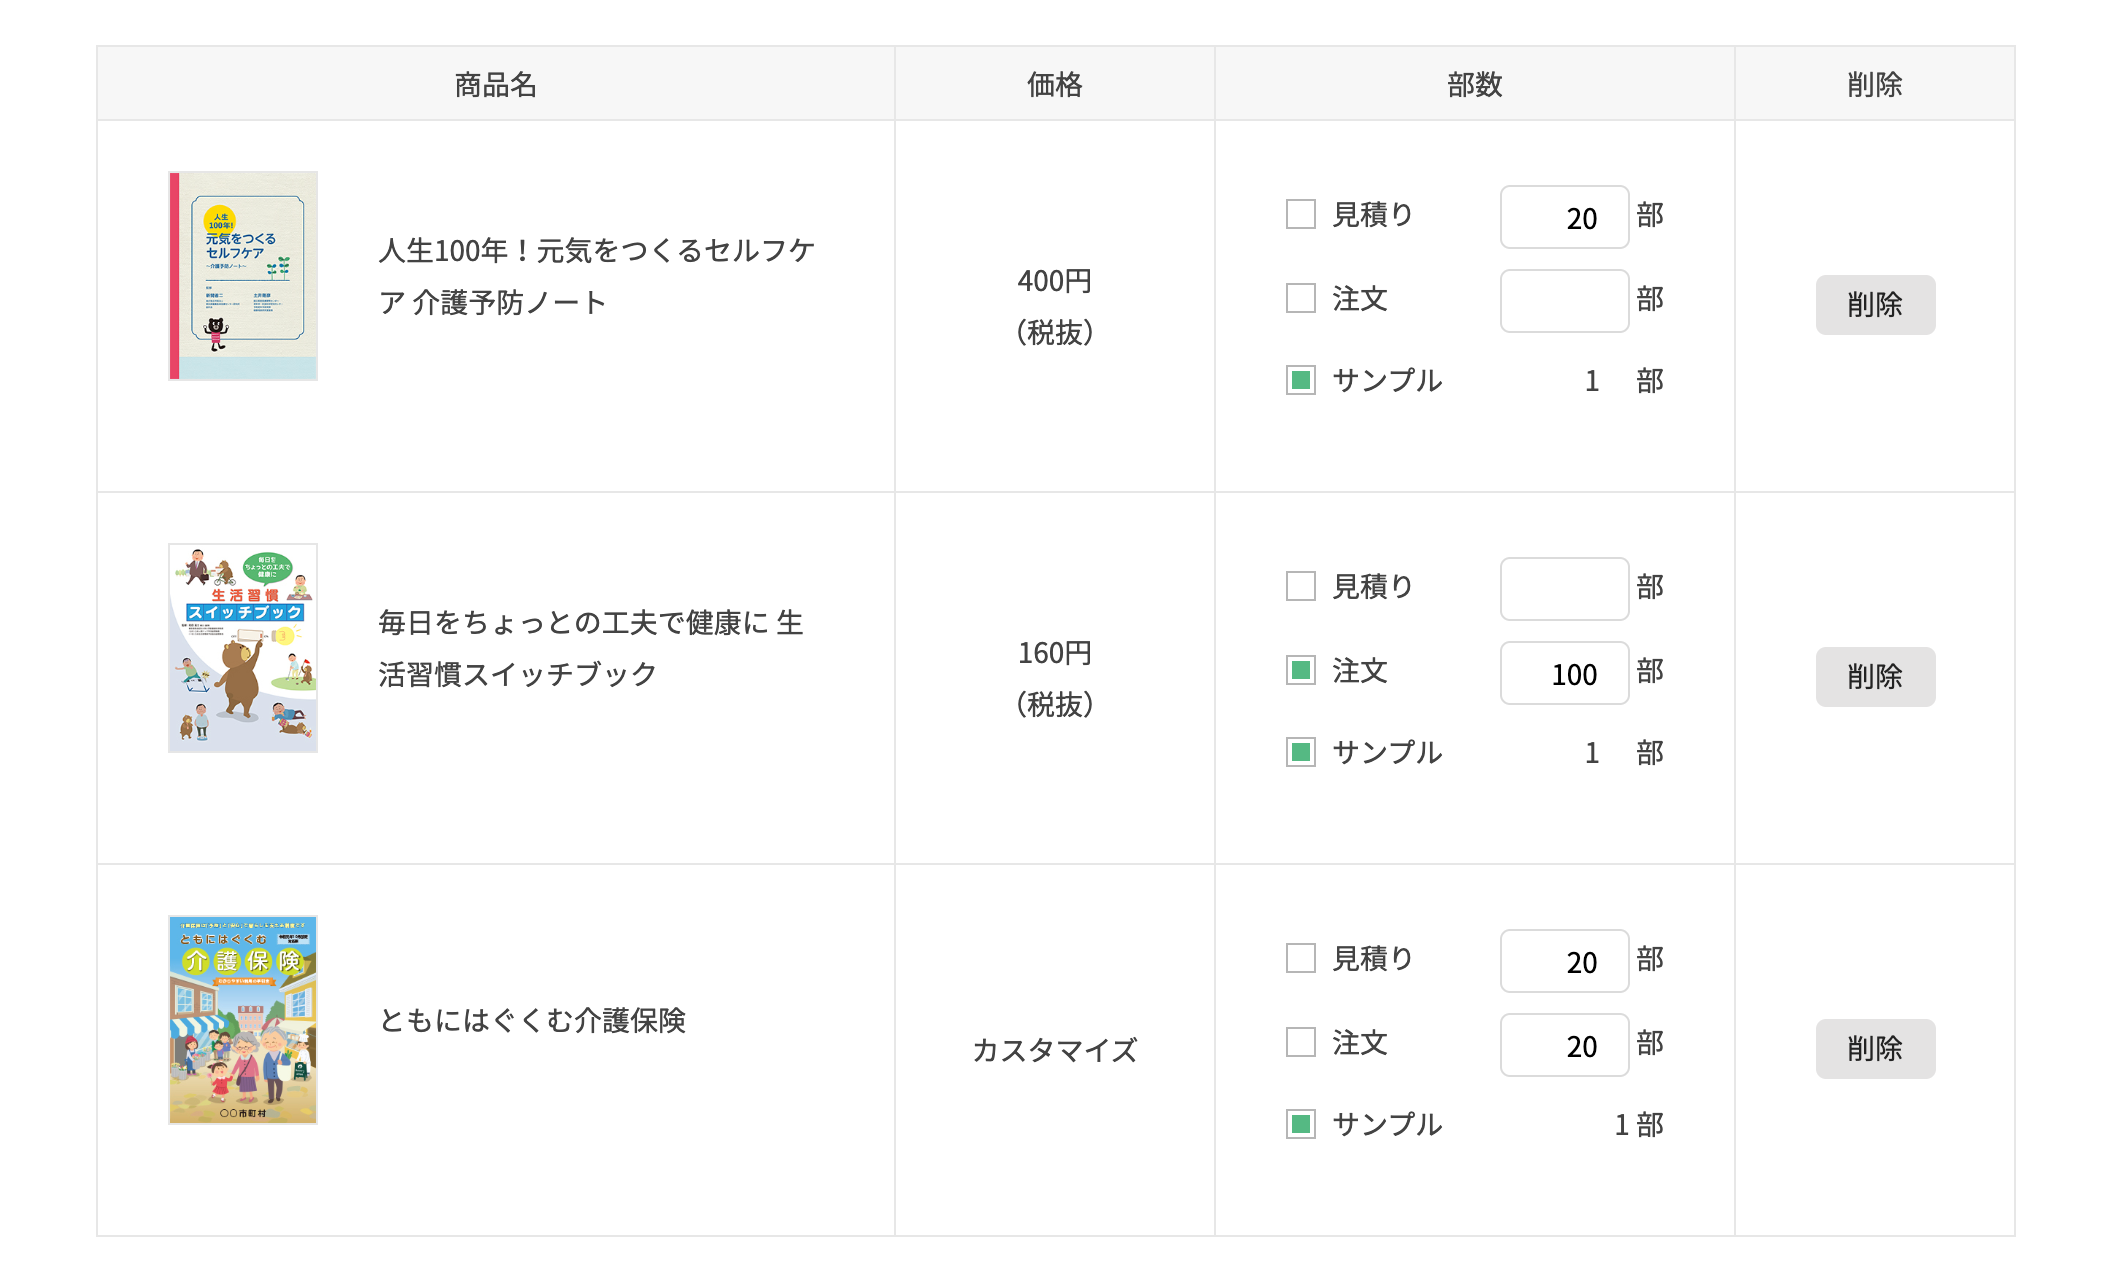Open 生活習慣スイッチブック cover thumbnail
Screen dimensions: 2116x1278
pos(243,648)
